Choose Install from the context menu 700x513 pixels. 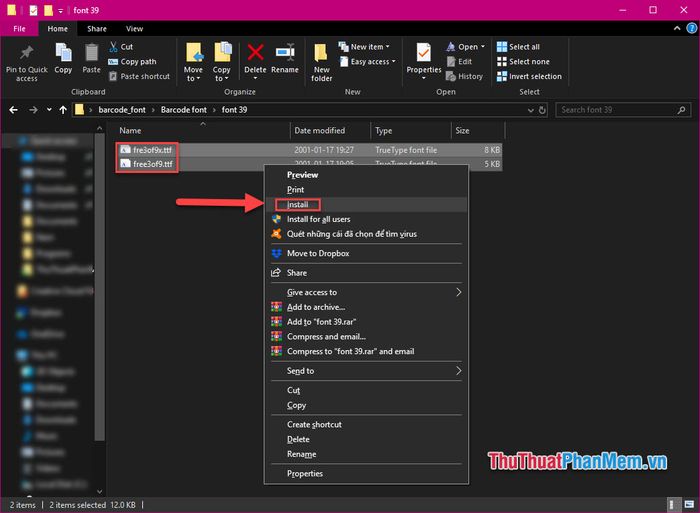[x=298, y=204]
